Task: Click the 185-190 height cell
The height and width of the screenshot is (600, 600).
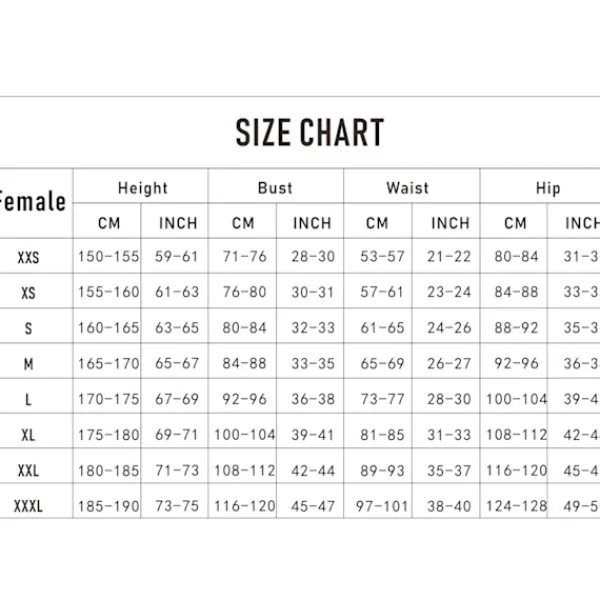Action: click(x=108, y=507)
